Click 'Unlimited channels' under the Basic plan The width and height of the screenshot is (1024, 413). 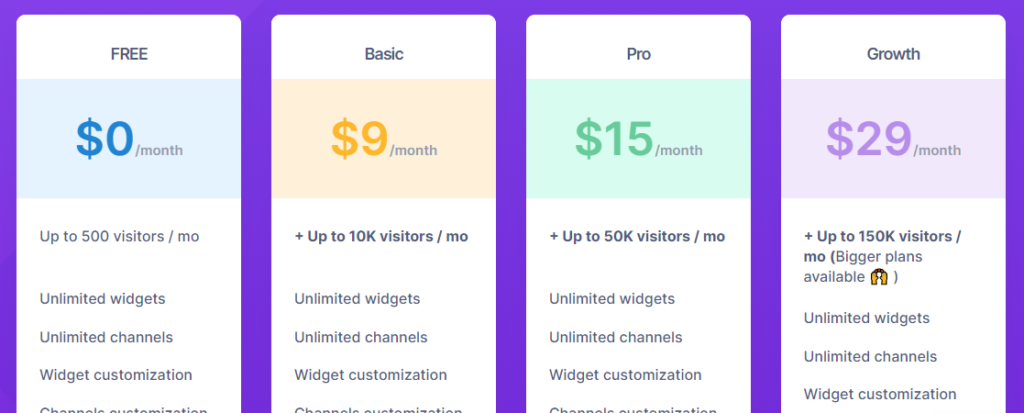pyautogui.click(x=361, y=337)
